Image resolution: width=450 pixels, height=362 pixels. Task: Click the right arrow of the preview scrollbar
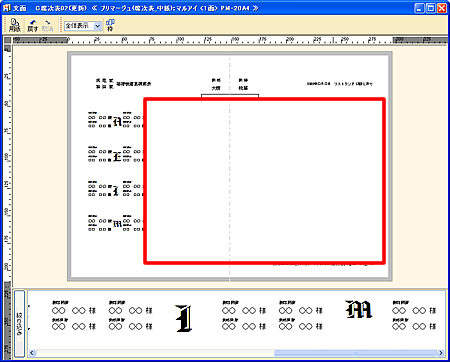coord(441,353)
